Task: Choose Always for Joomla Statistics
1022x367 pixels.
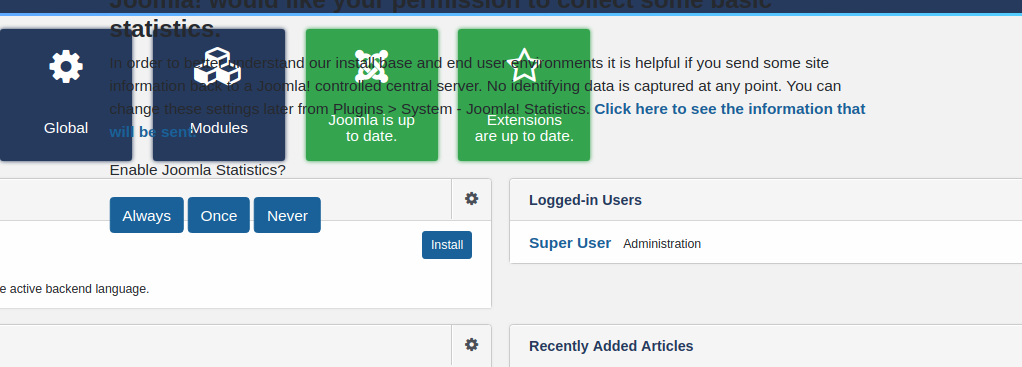Action: pos(147,215)
